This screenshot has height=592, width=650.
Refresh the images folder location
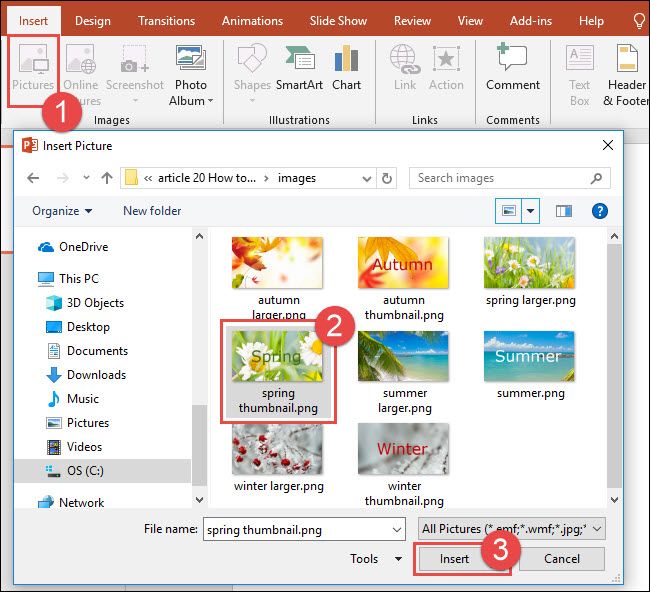click(387, 178)
